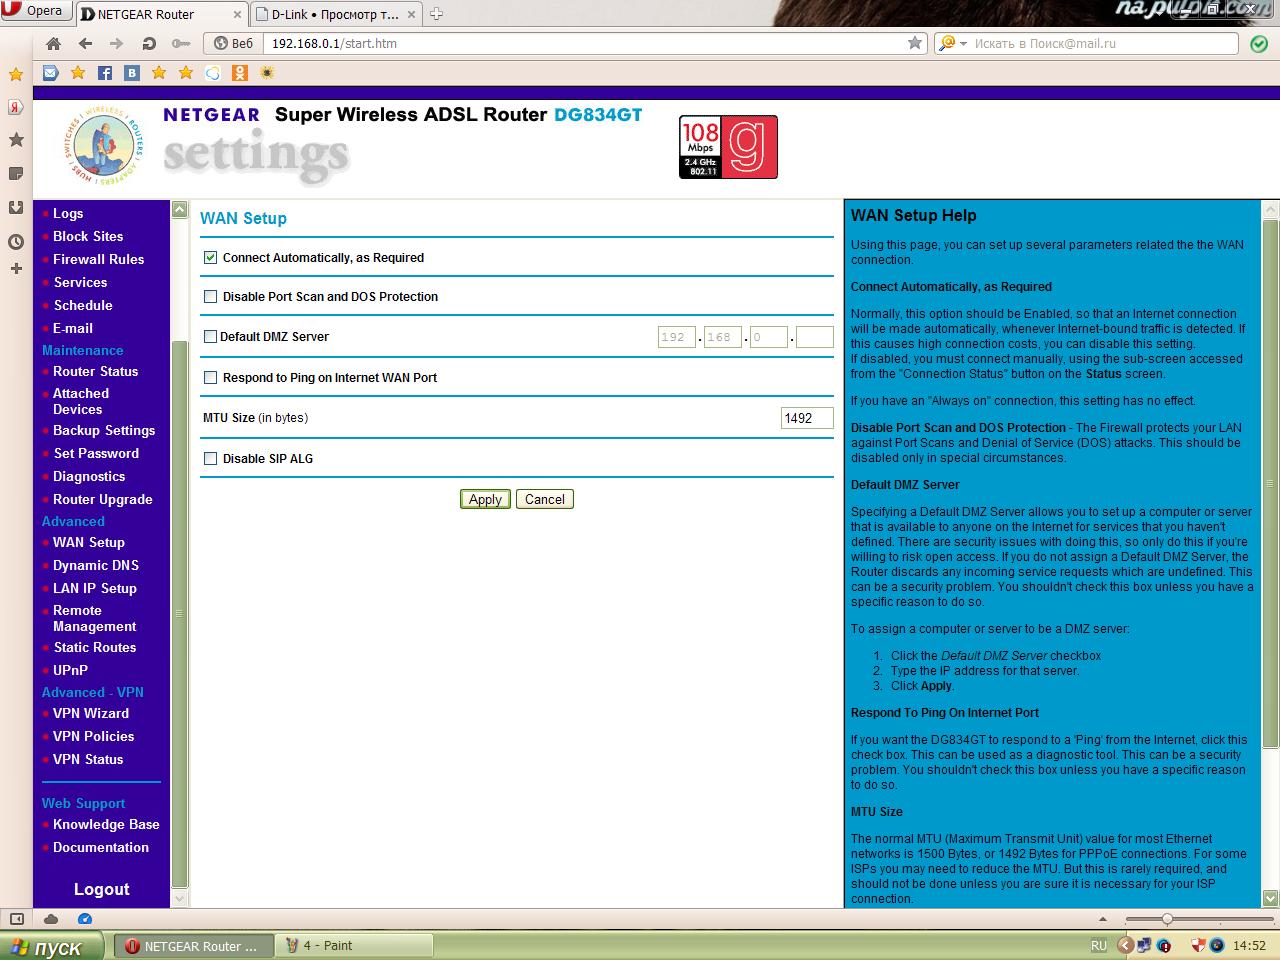This screenshot has width=1280, height=960.
Task: Log out of the router
Action: [x=102, y=889]
